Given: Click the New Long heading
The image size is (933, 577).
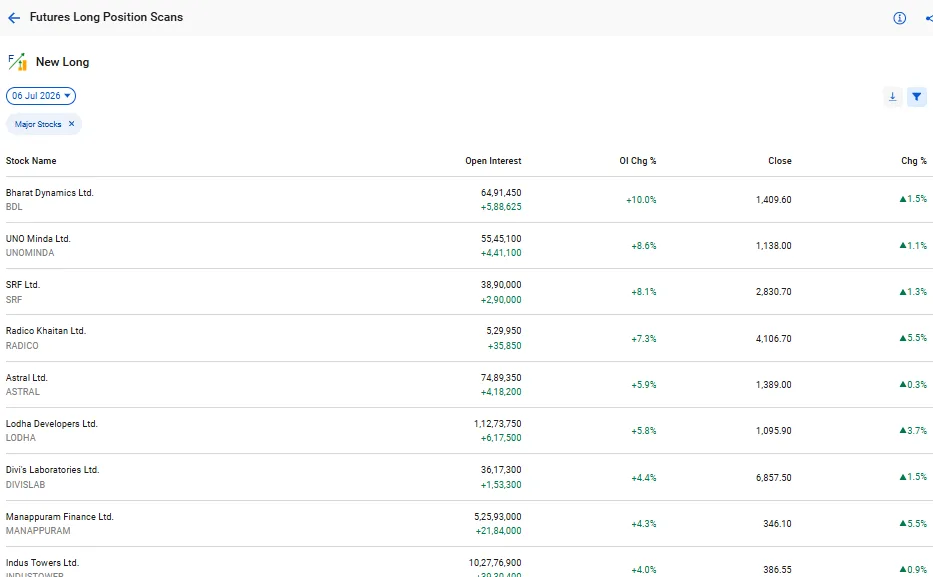Looking at the screenshot, I should coord(62,62).
